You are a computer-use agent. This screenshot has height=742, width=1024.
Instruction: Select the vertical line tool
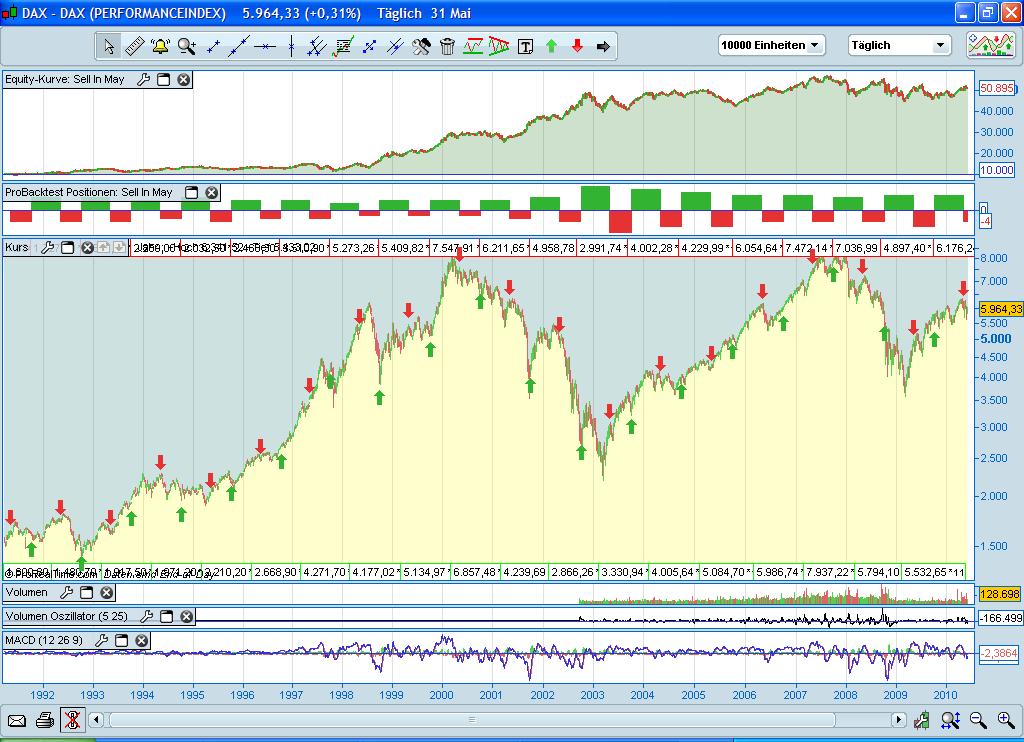pos(291,46)
